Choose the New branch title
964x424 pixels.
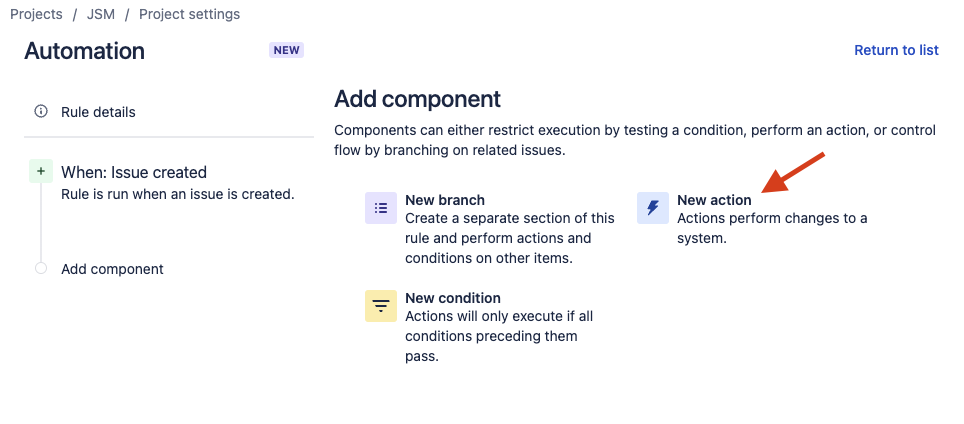coord(445,200)
